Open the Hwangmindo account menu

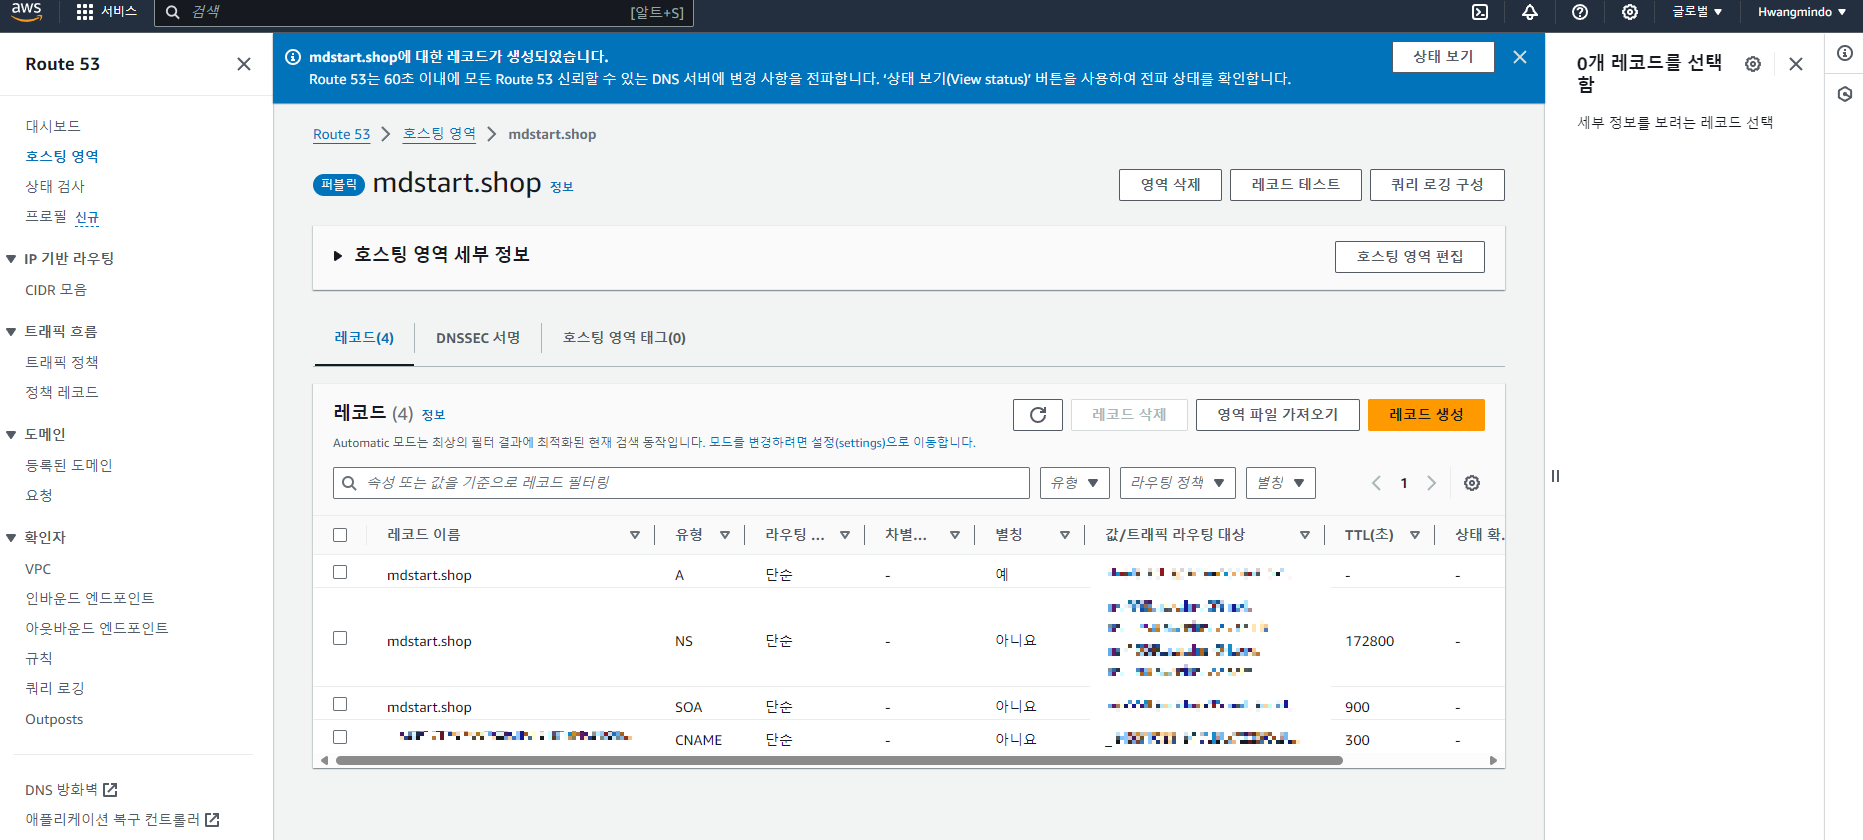(x=1802, y=12)
